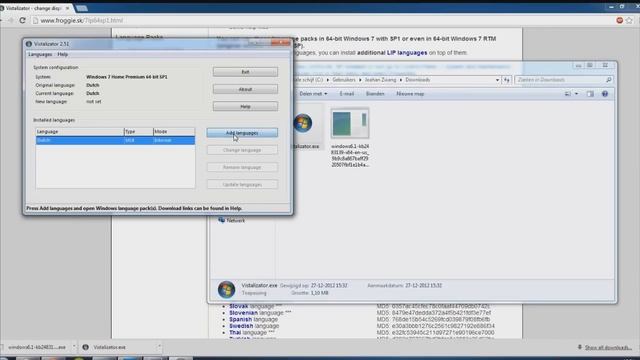Open dropdown arrow for windows6.1-kb download
The height and width of the screenshot is (360, 640).
point(74,347)
